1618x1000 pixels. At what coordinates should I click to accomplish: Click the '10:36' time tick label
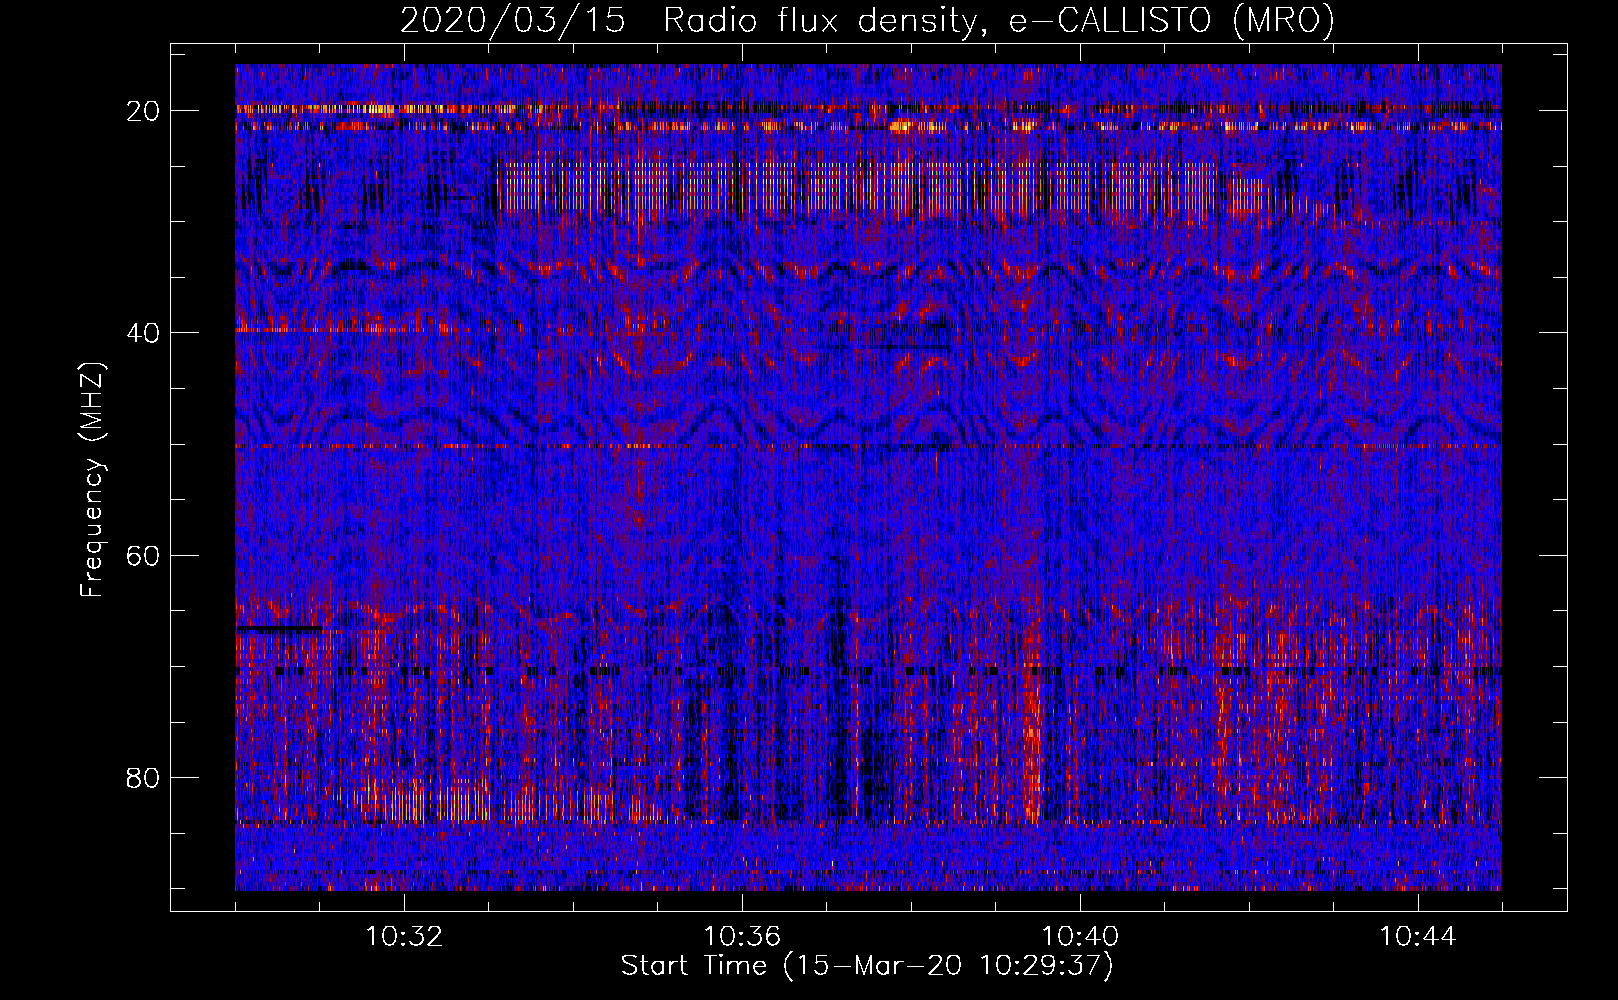(742, 937)
